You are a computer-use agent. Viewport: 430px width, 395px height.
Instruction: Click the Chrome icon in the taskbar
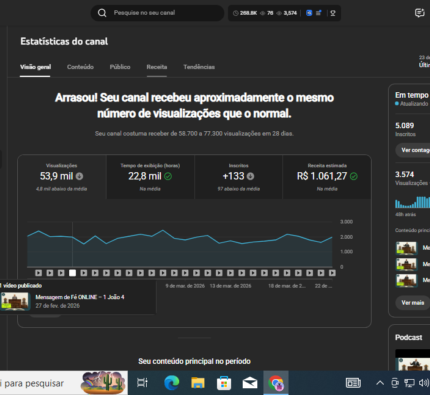[276, 383]
